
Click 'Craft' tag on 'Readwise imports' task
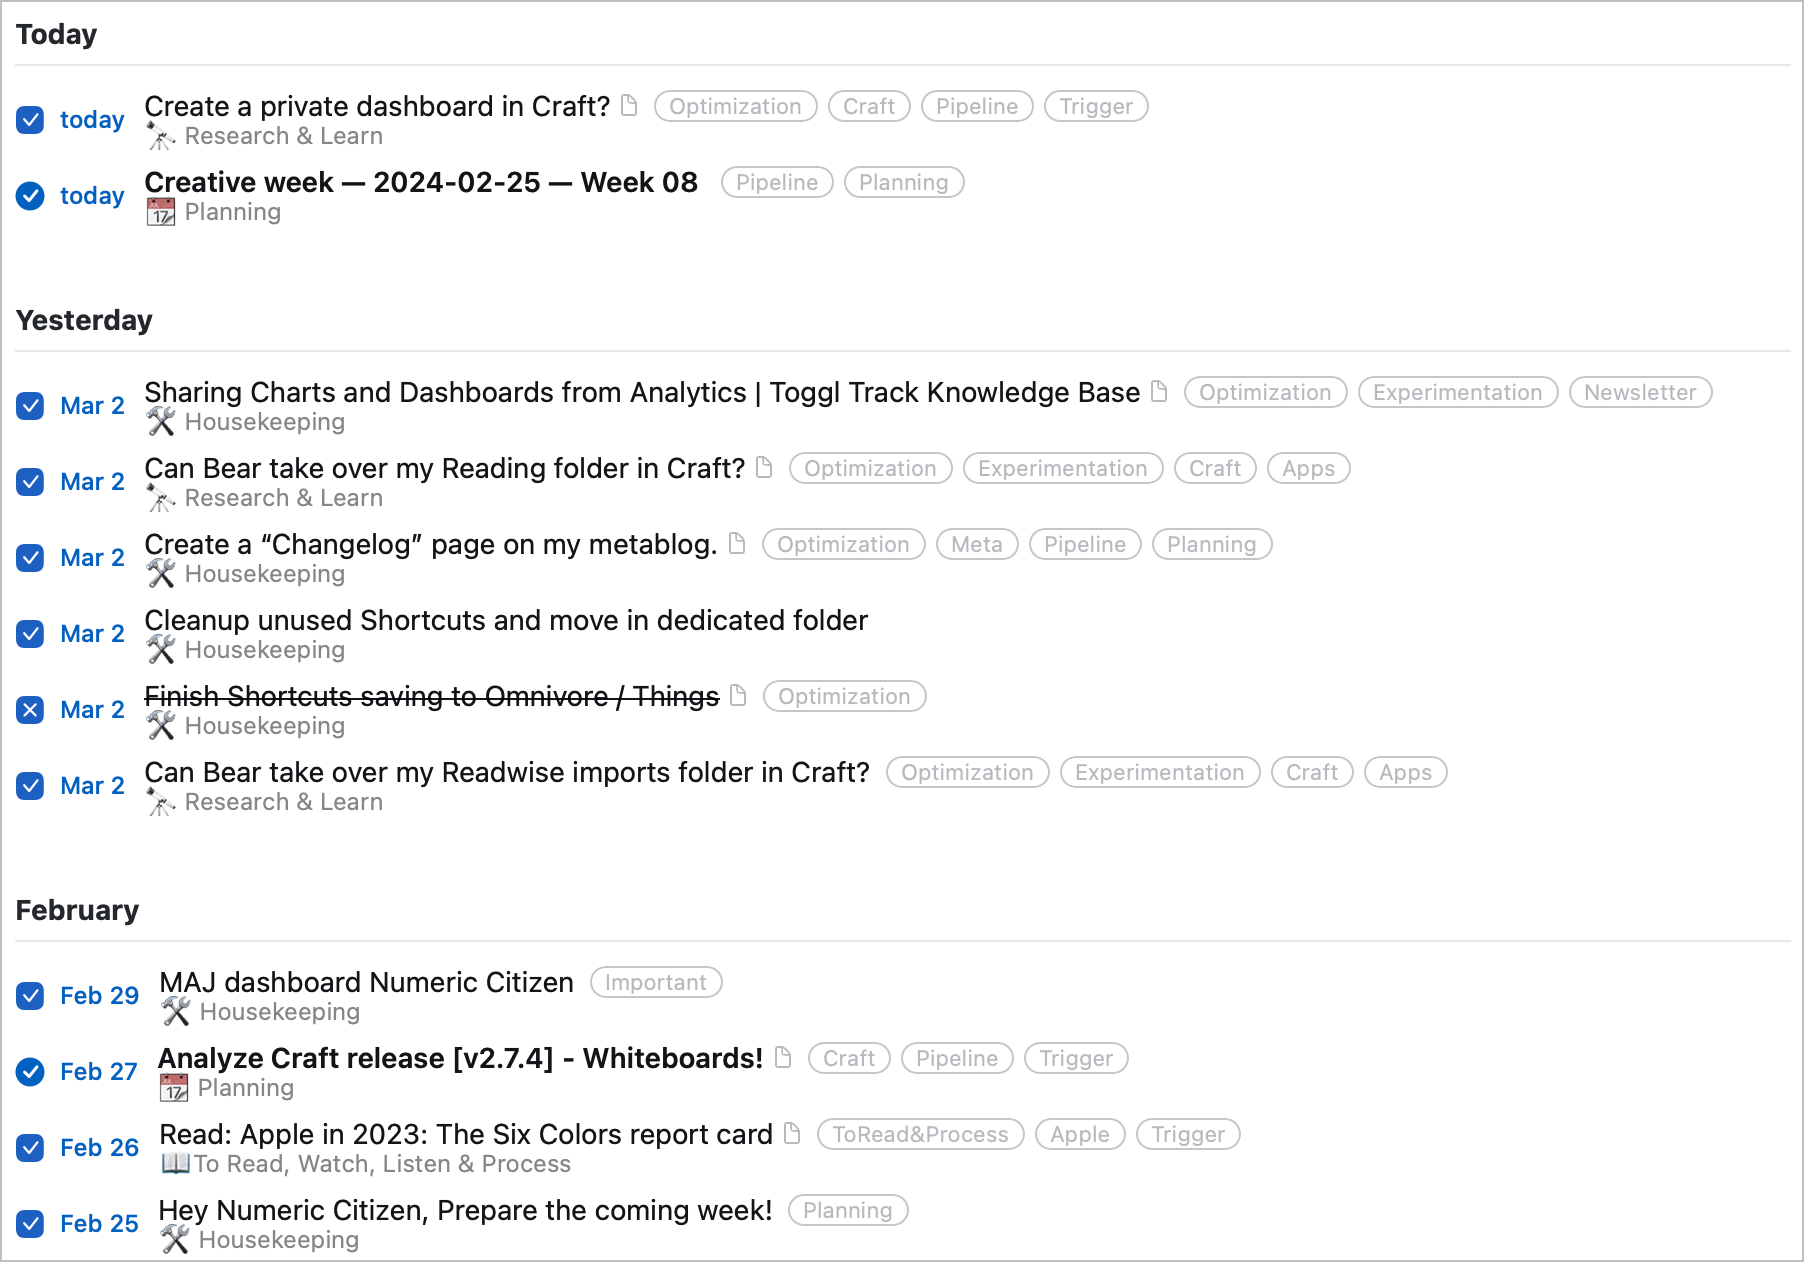[1312, 772]
